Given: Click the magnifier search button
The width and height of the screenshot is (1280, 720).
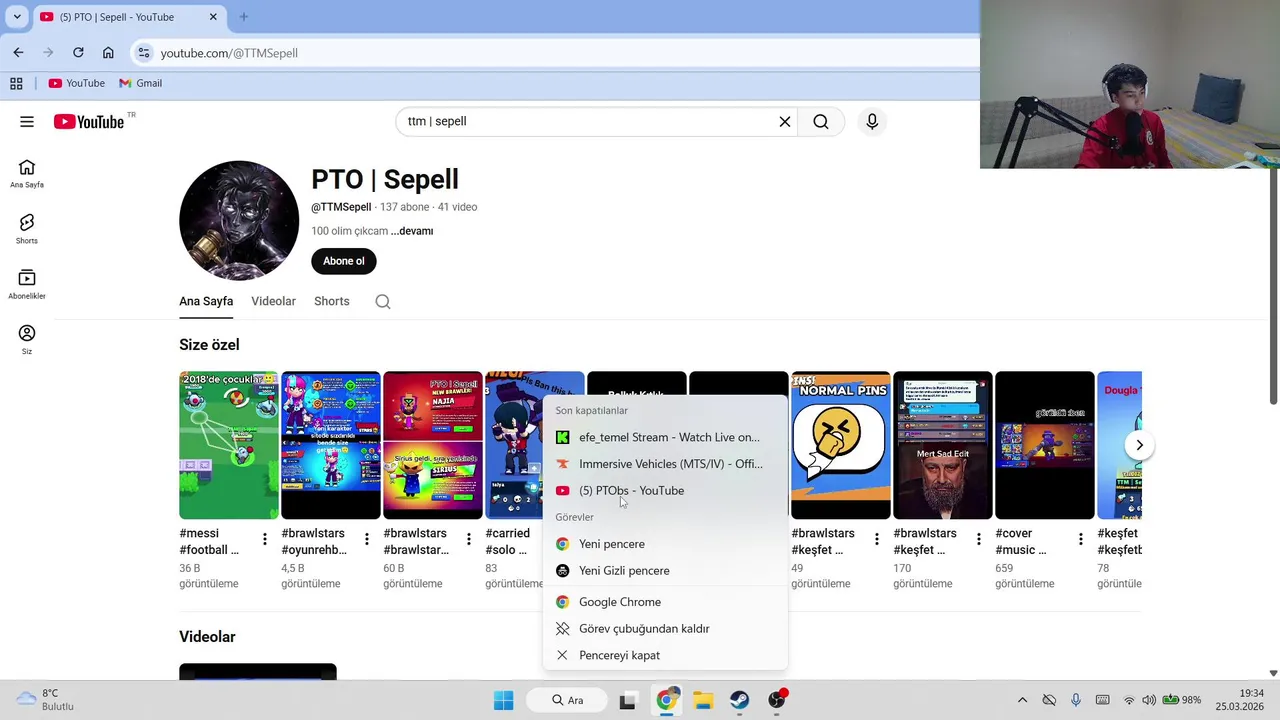Looking at the screenshot, I should pos(821,122).
